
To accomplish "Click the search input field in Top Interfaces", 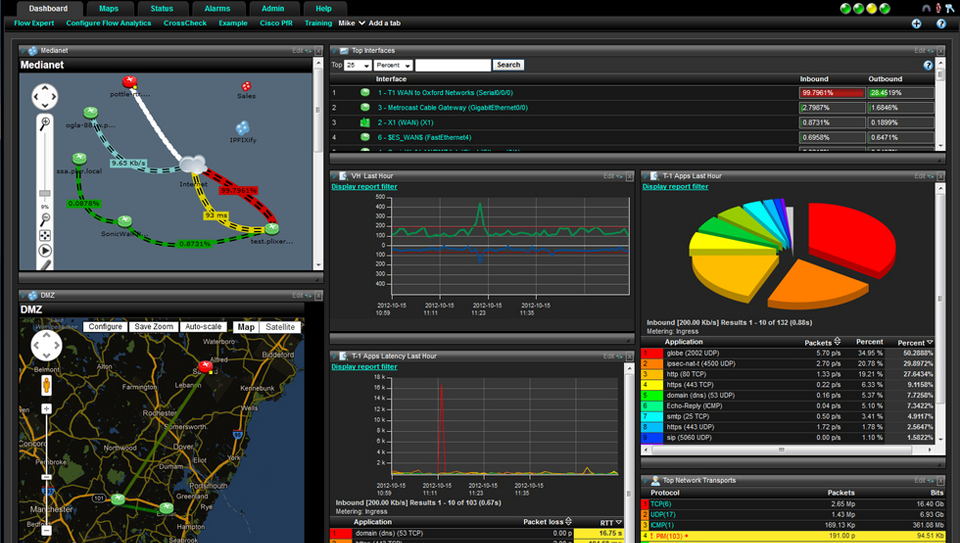I will point(453,65).
